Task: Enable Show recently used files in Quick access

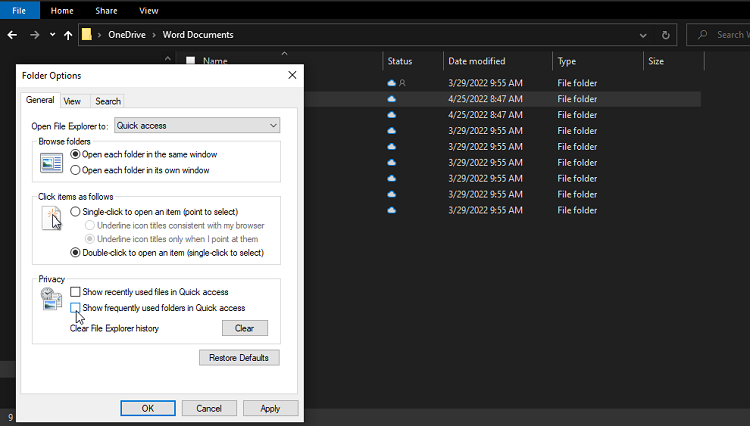Action: 75,292
